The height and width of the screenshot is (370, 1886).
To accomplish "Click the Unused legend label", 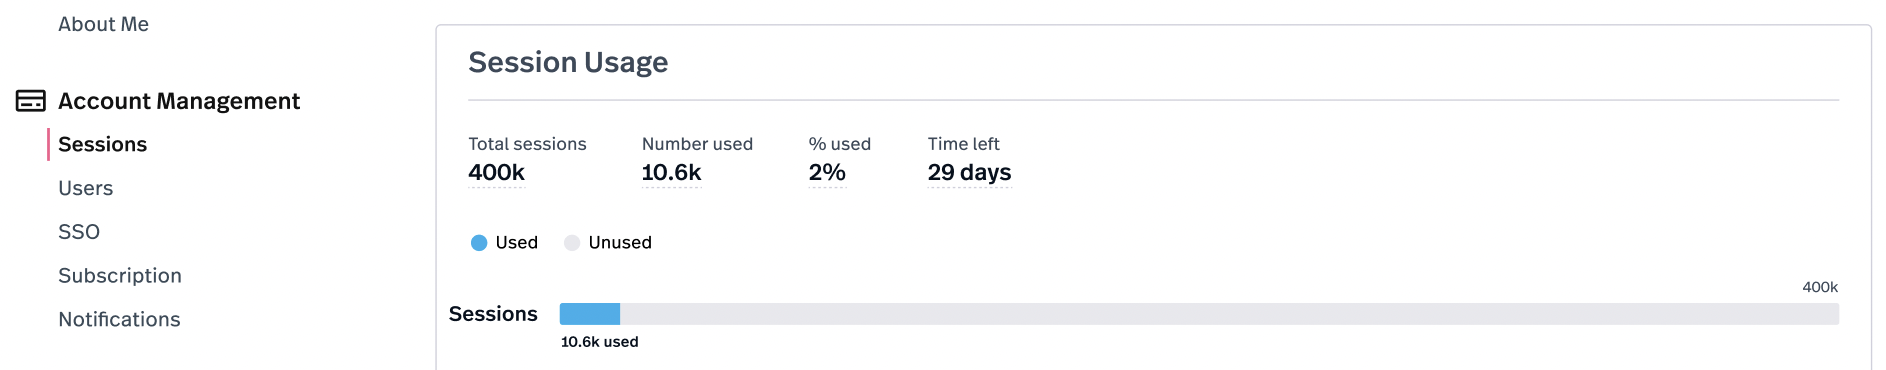I will [620, 243].
